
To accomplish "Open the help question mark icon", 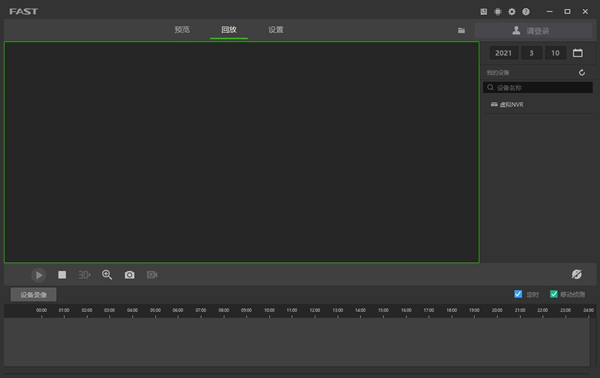I will [x=526, y=12].
